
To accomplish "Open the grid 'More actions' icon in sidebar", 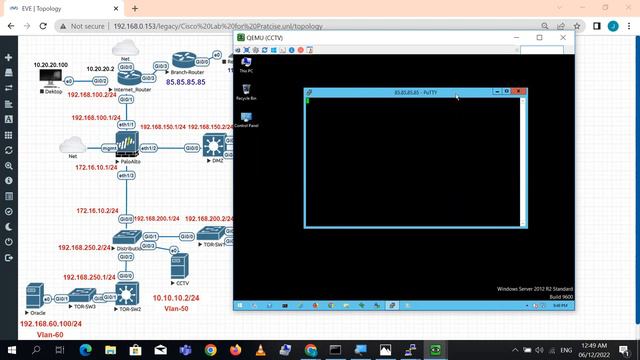I will tap(8, 135).
